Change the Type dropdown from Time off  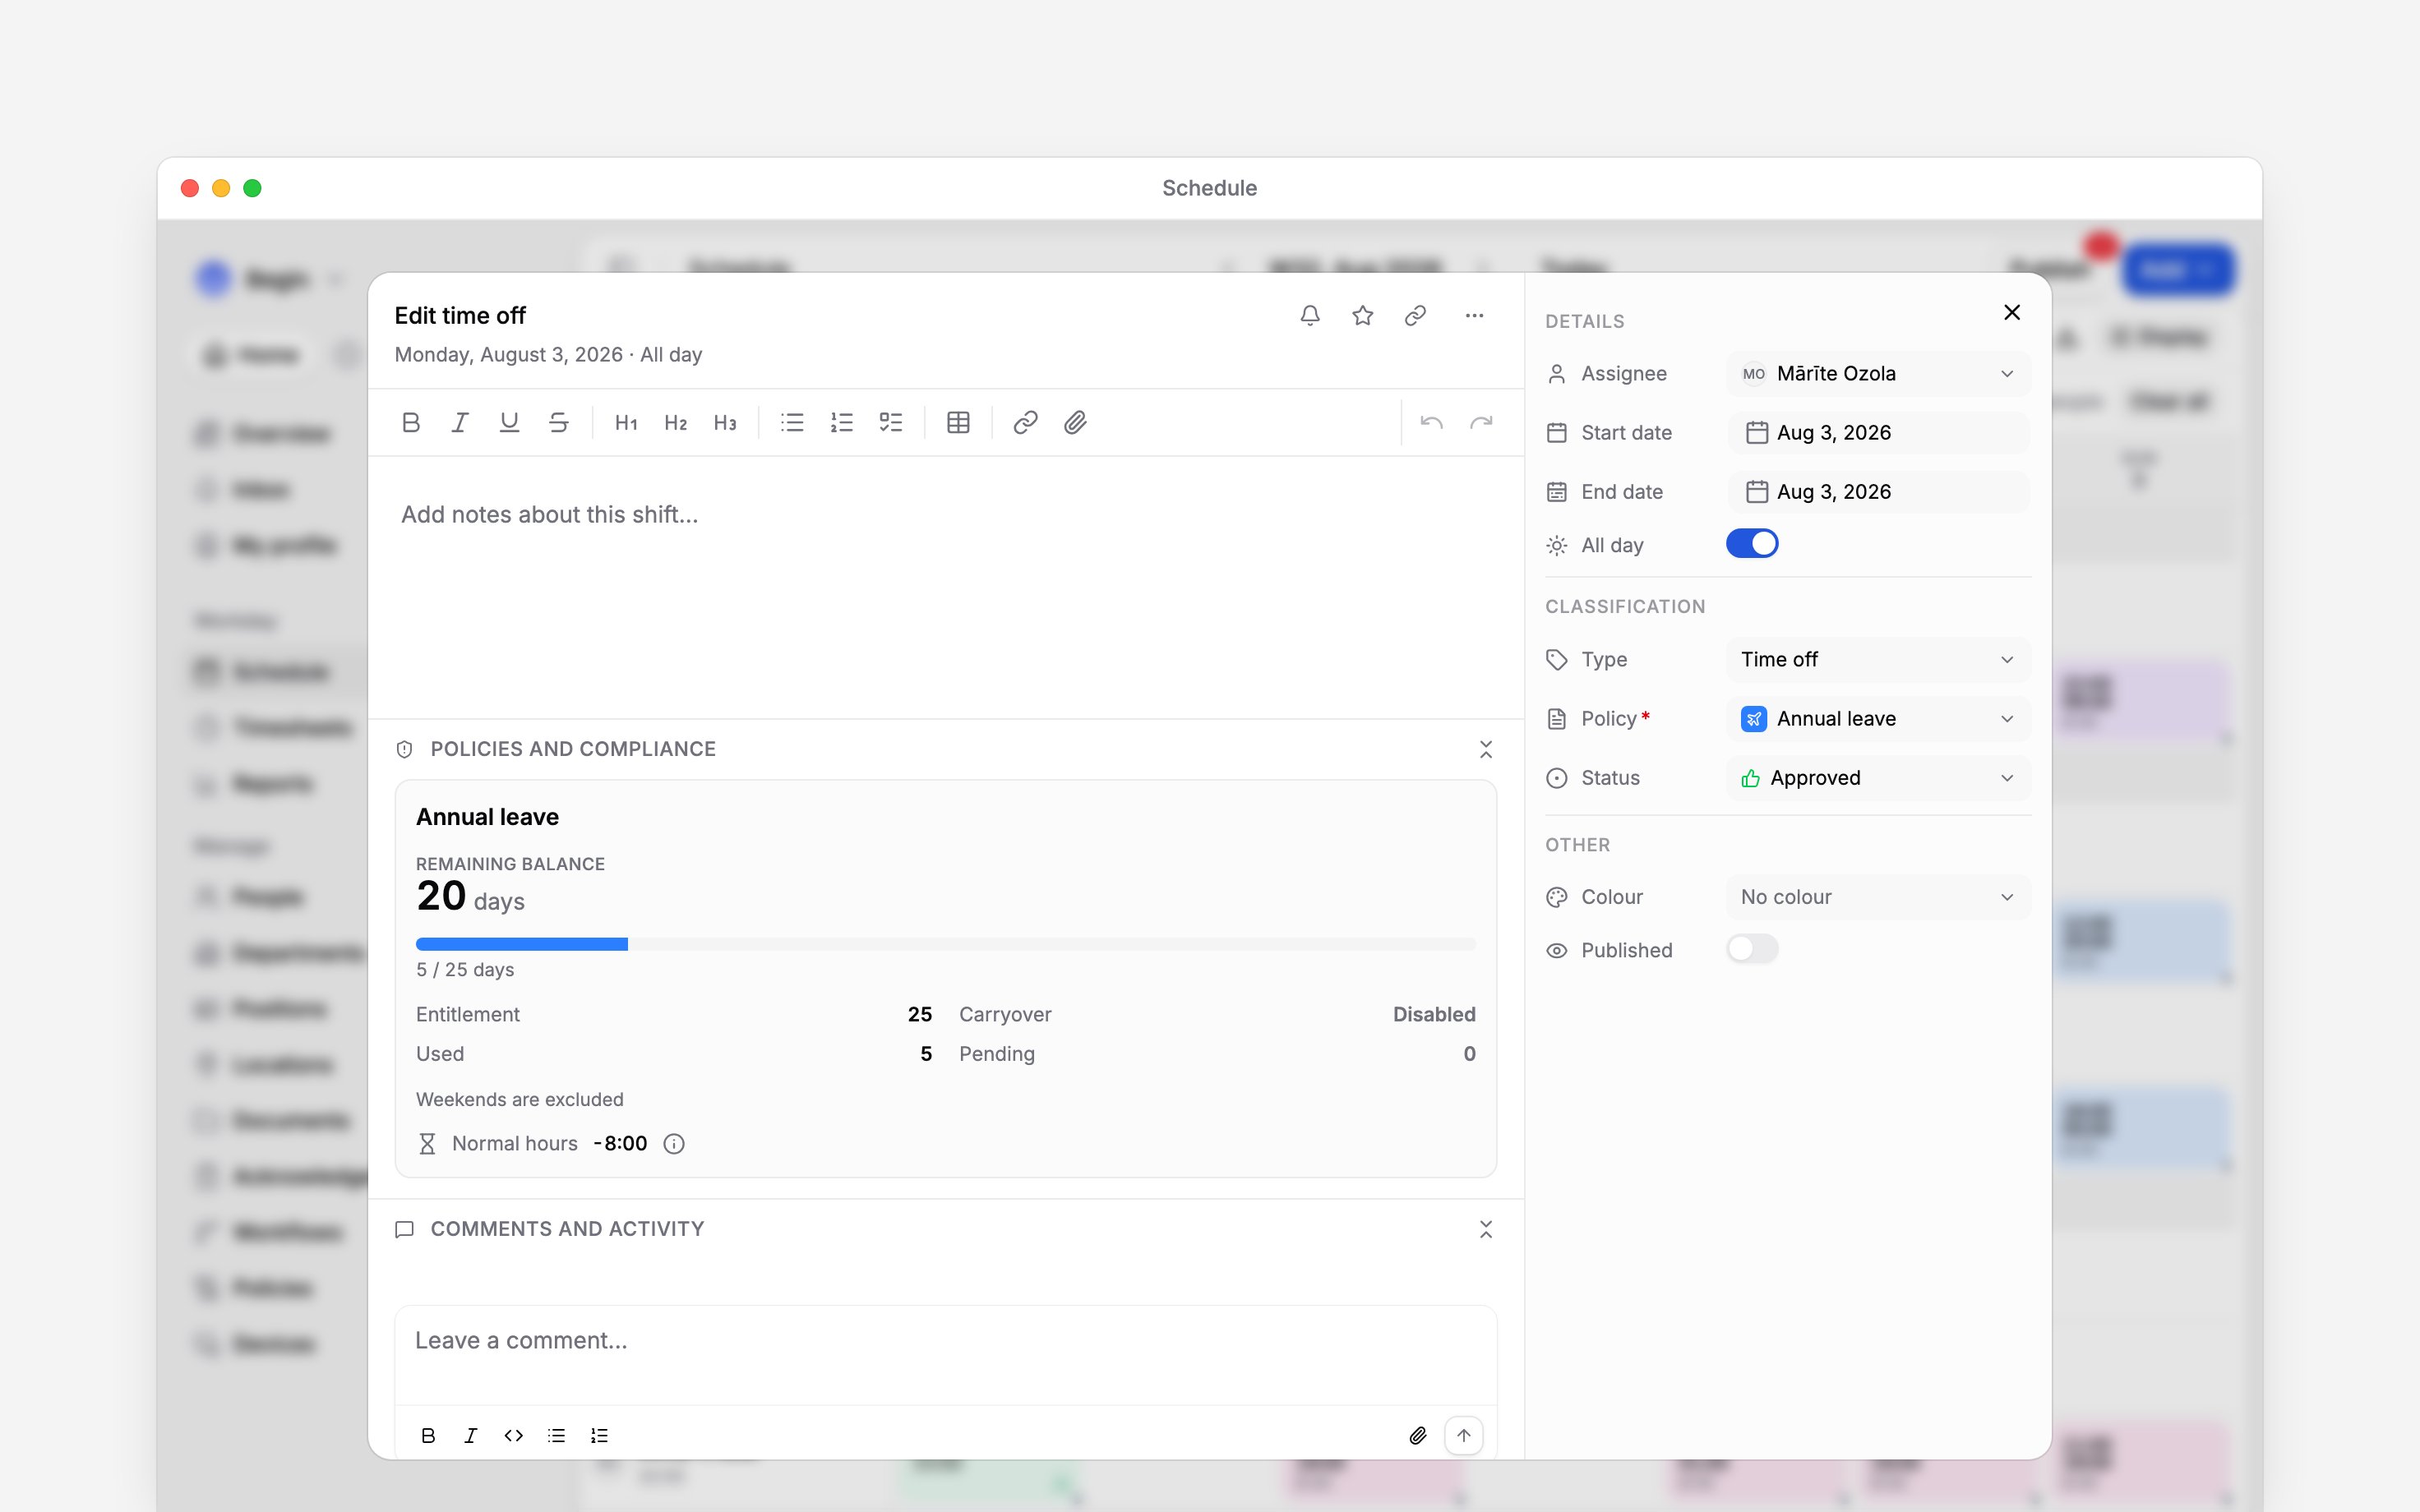tap(1879, 660)
